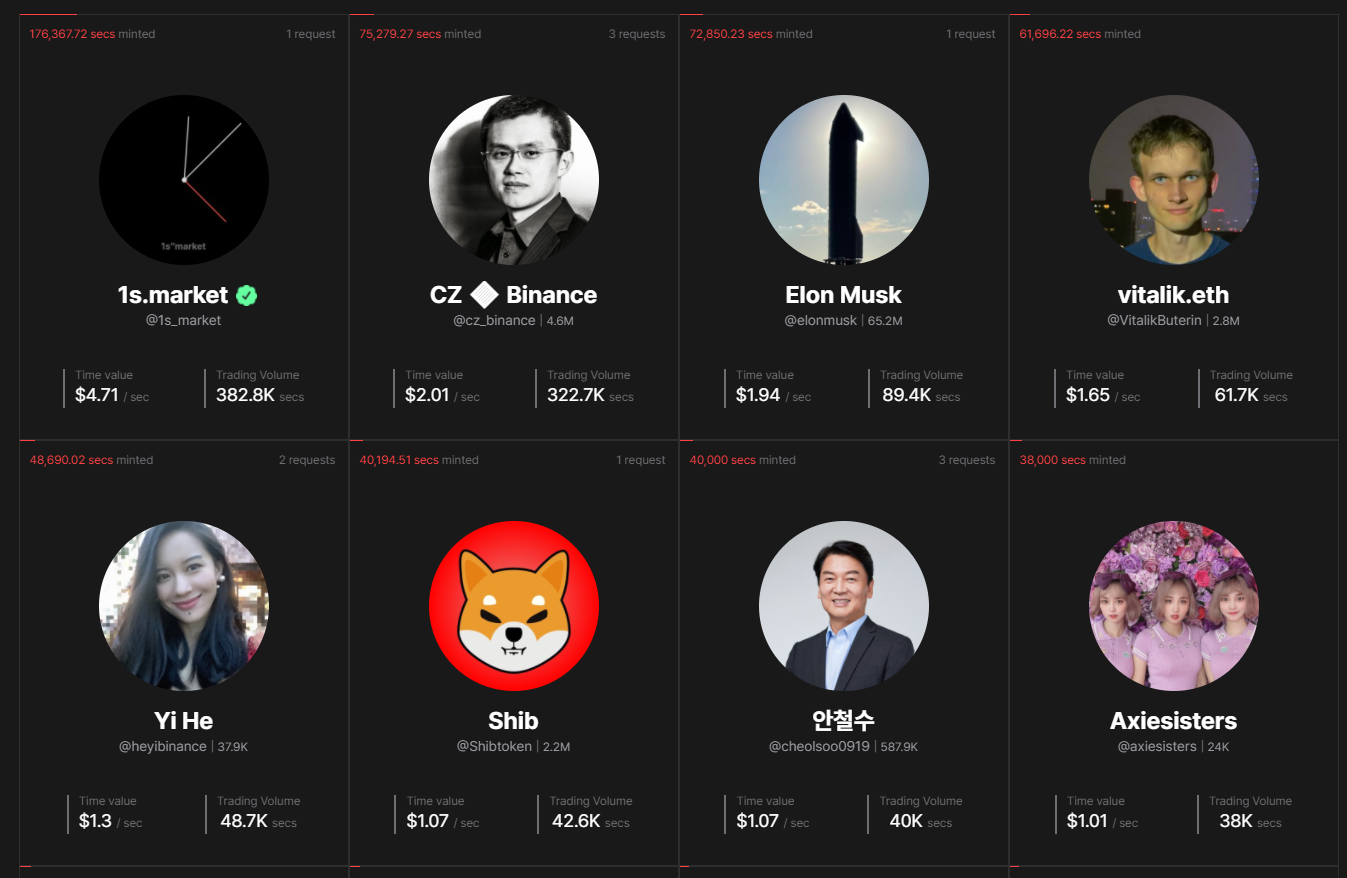
Task: Visit the @VitalikButerin handle
Action: (1154, 321)
